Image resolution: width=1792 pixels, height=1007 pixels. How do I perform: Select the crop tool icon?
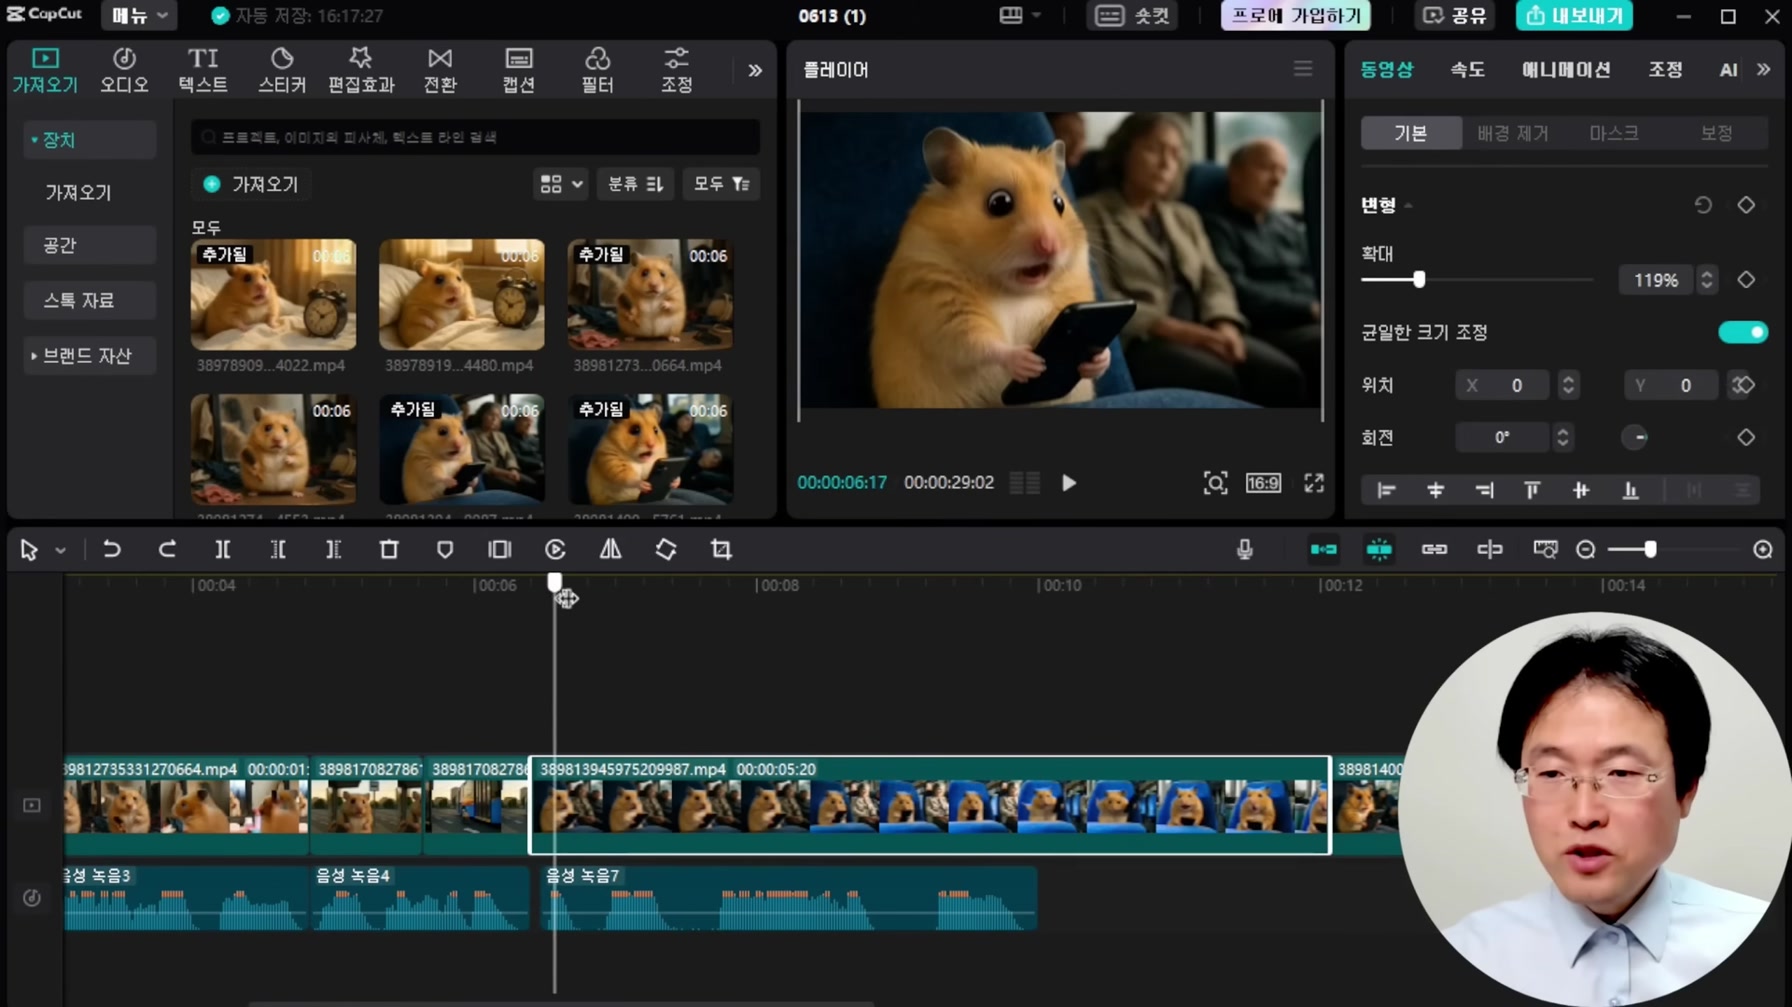point(721,549)
